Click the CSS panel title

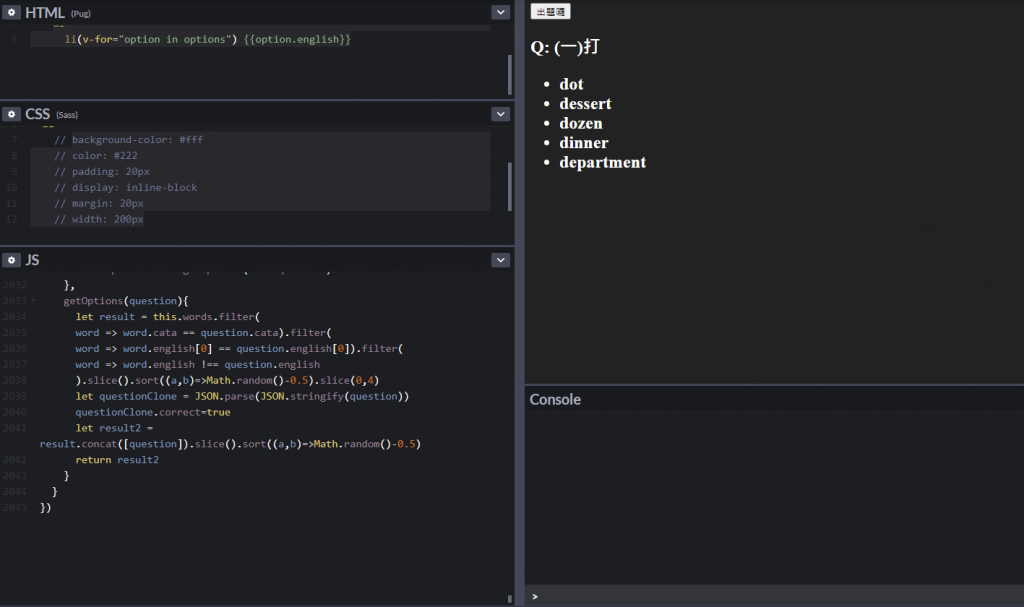point(37,114)
